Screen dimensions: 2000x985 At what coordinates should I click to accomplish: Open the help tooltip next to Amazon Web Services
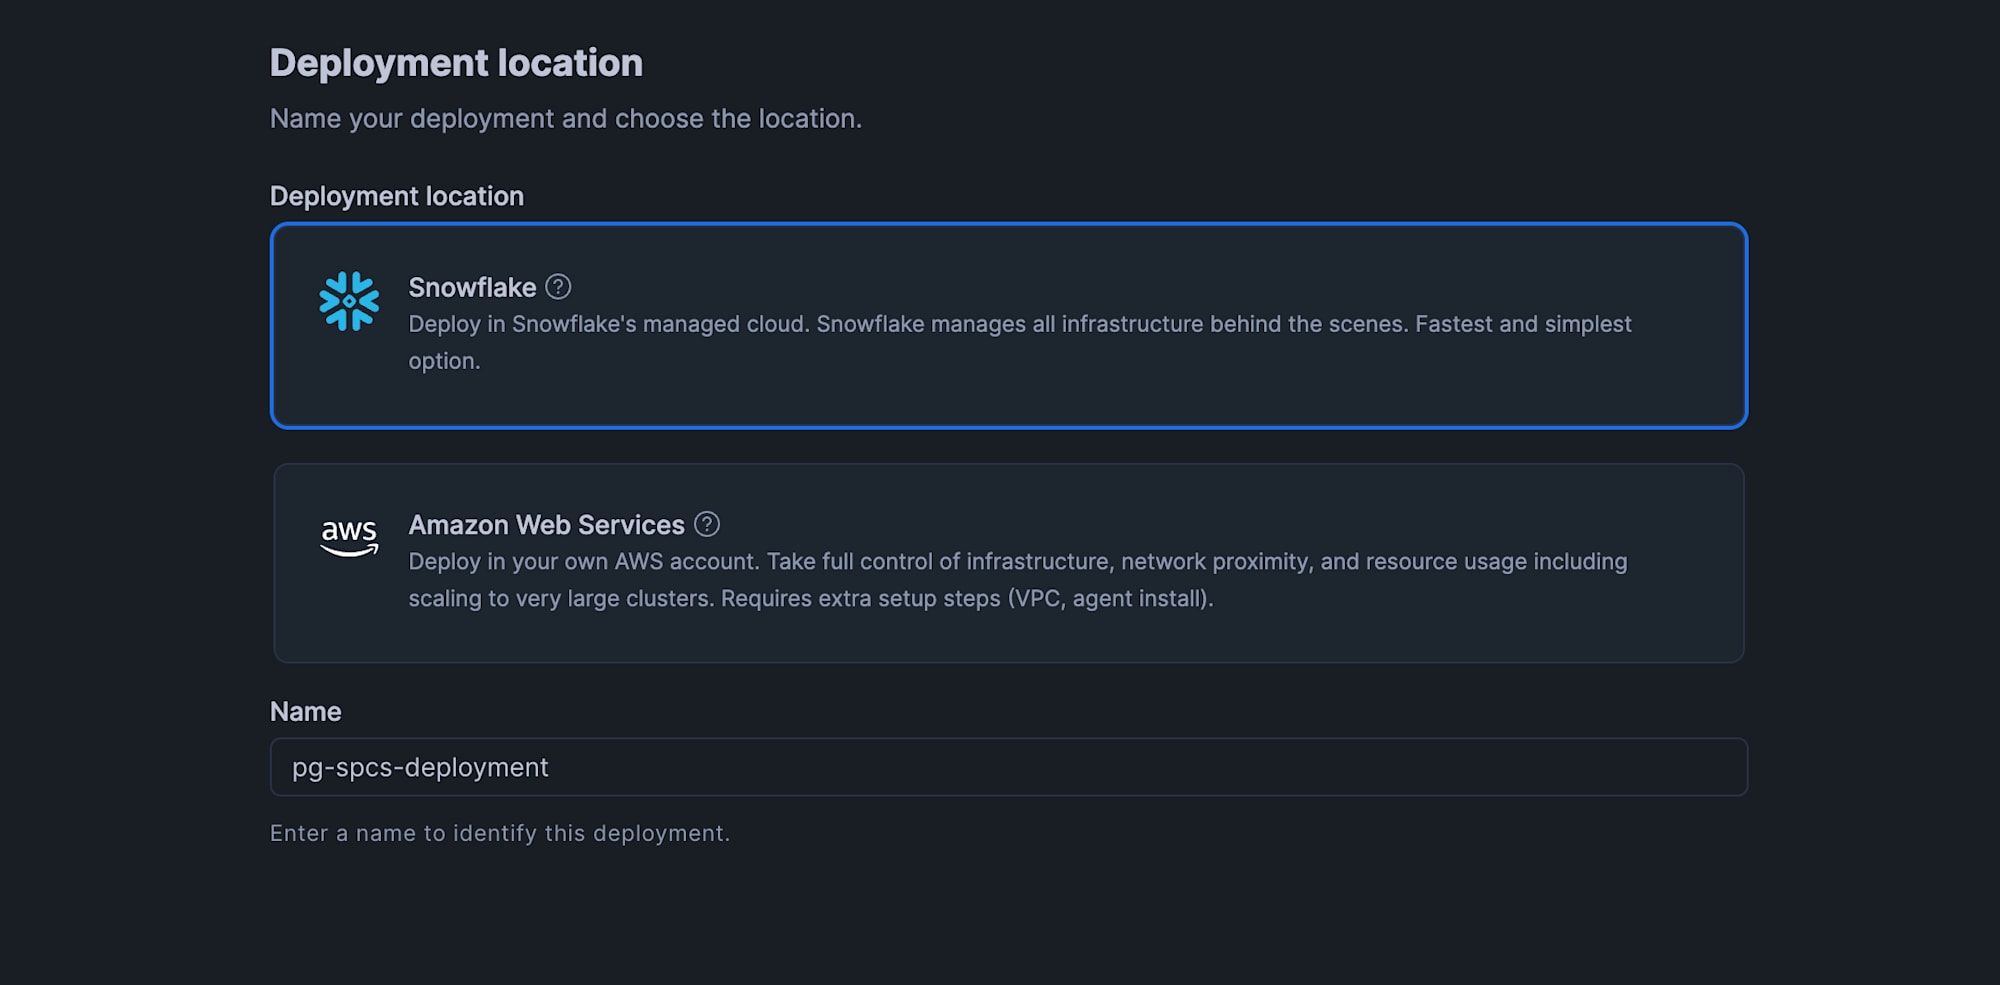(x=707, y=524)
